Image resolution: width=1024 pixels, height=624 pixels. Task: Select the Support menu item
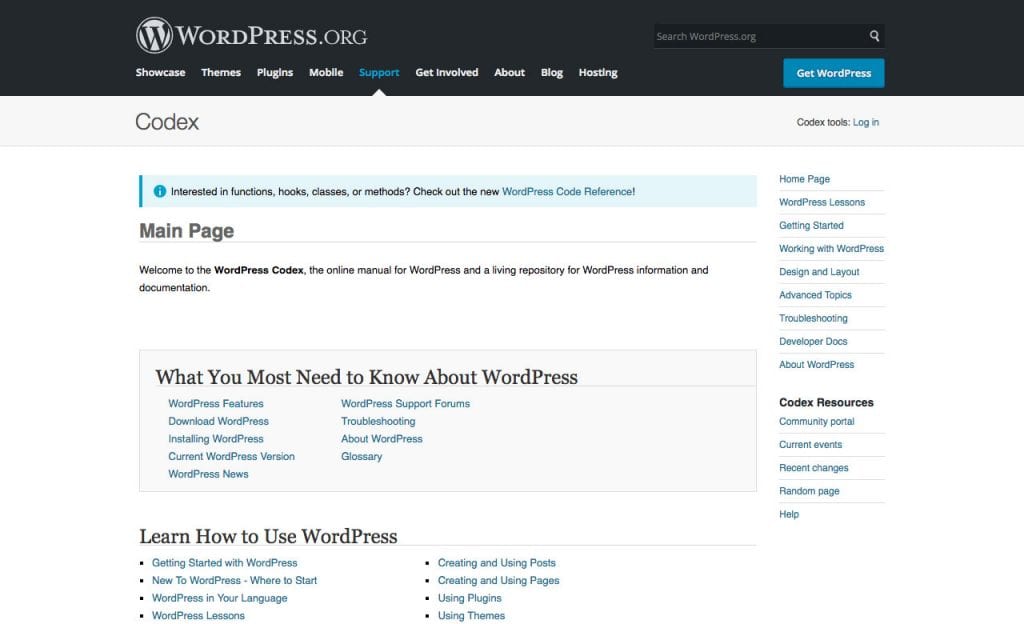tap(379, 72)
